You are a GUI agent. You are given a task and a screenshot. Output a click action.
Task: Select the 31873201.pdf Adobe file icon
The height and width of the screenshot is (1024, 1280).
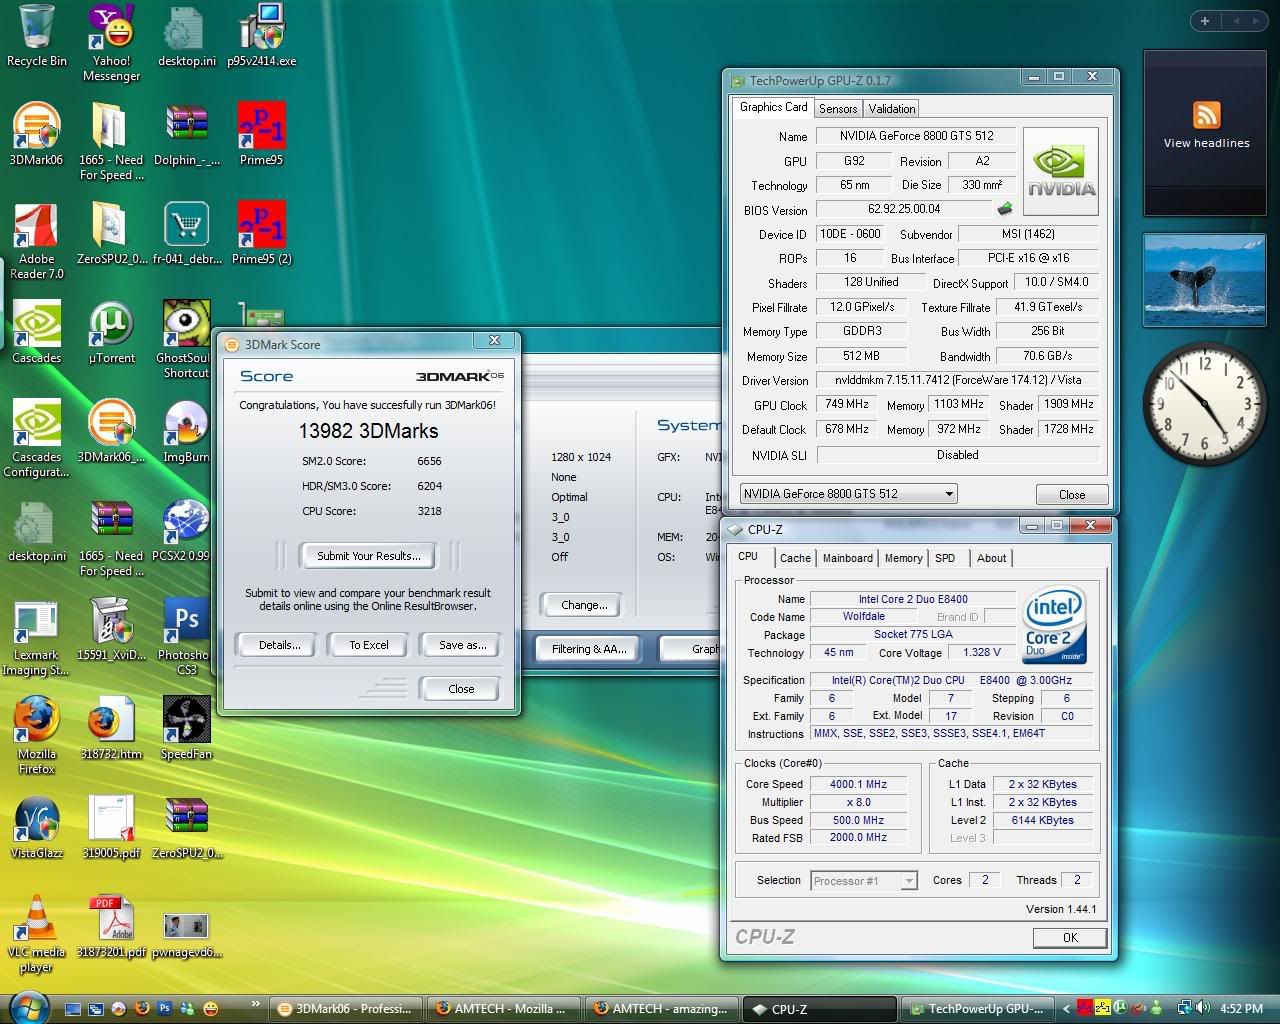(x=111, y=926)
